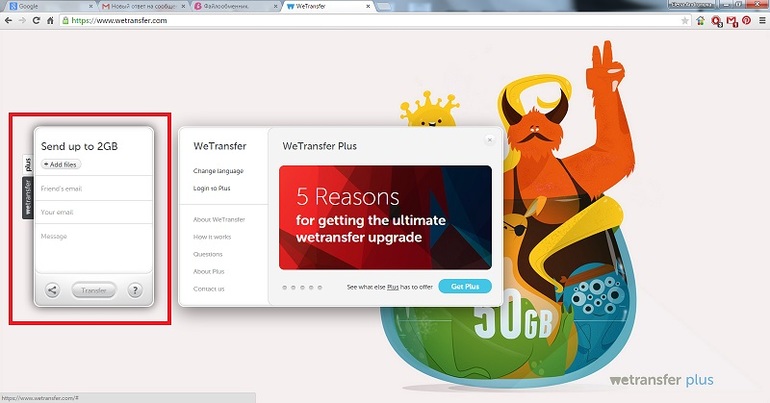Click the WeTransfer Plus panel title
Viewport: 770px width, 403px height.
tap(319, 146)
